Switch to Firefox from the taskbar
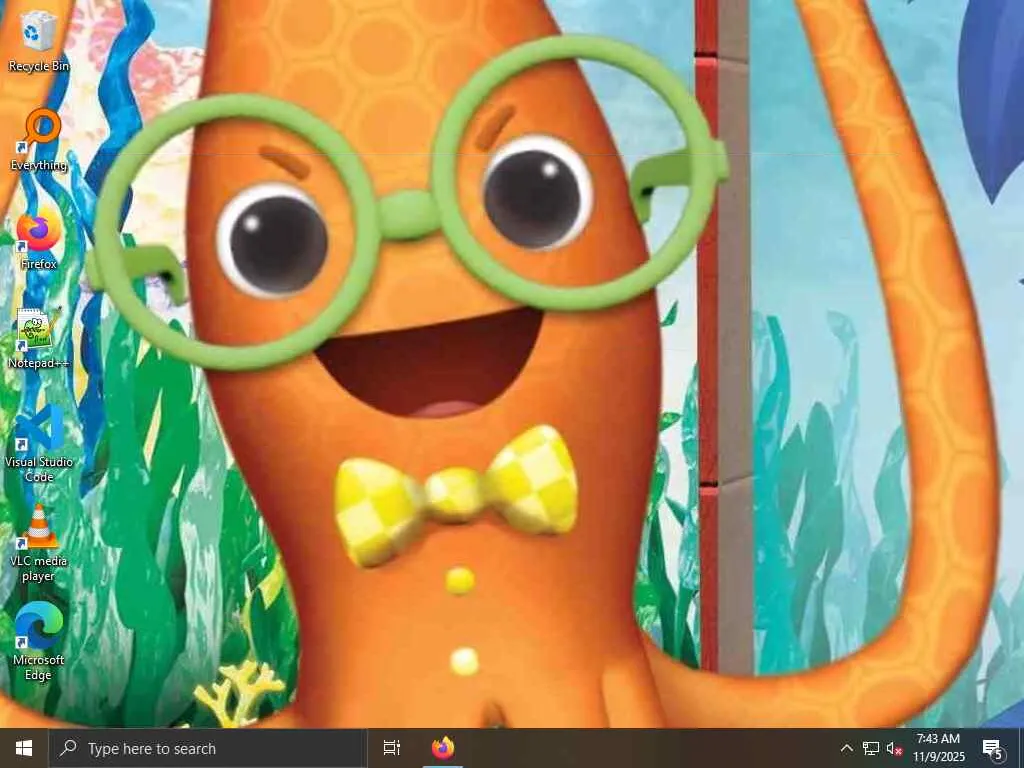Screen dimensions: 1024x768 point(443,748)
